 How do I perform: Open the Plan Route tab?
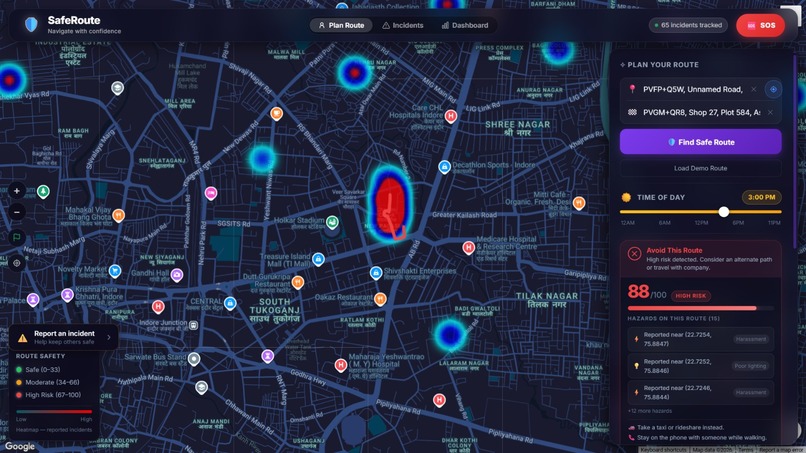click(341, 25)
